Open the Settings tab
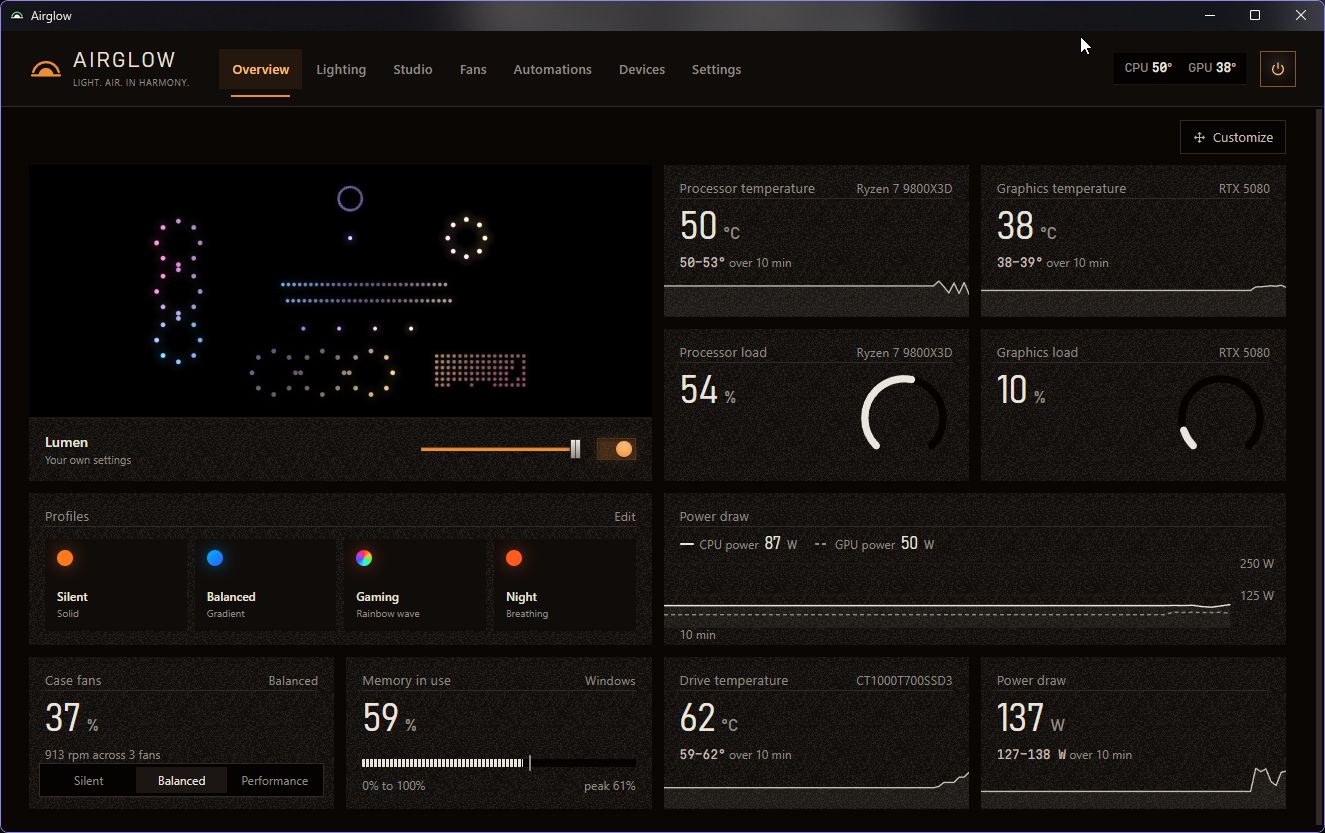This screenshot has height=833, width=1325. click(x=717, y=70)
